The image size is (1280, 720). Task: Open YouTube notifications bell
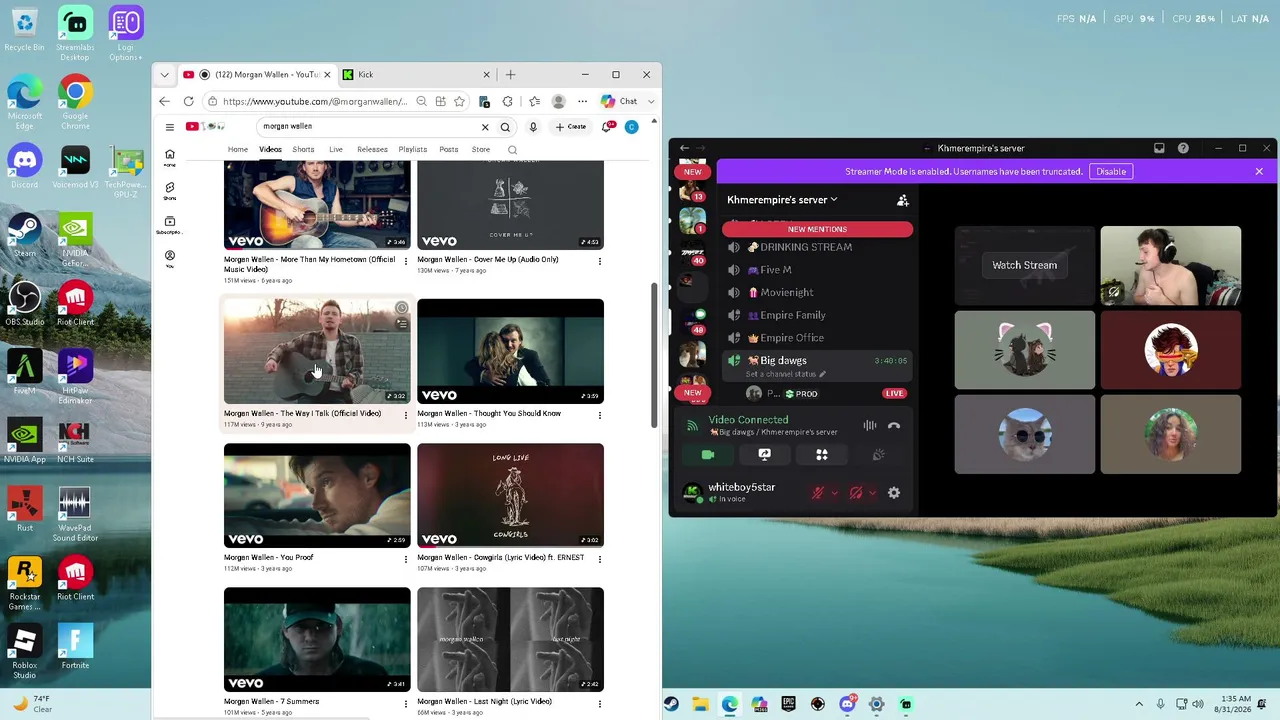click(607, 127)
